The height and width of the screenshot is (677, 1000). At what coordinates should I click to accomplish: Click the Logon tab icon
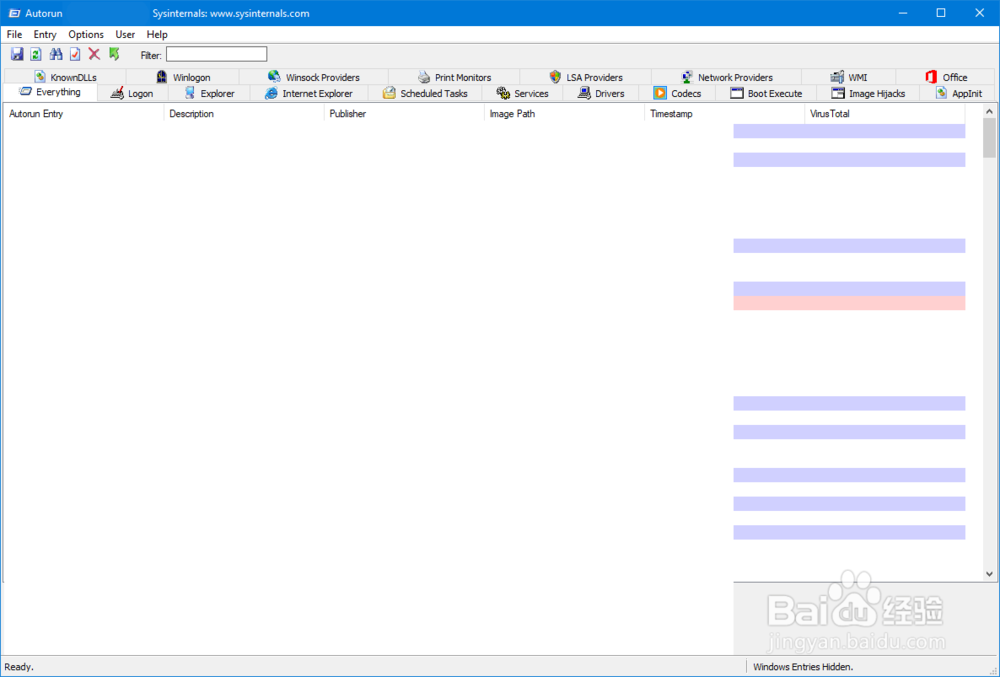point(117,93)
